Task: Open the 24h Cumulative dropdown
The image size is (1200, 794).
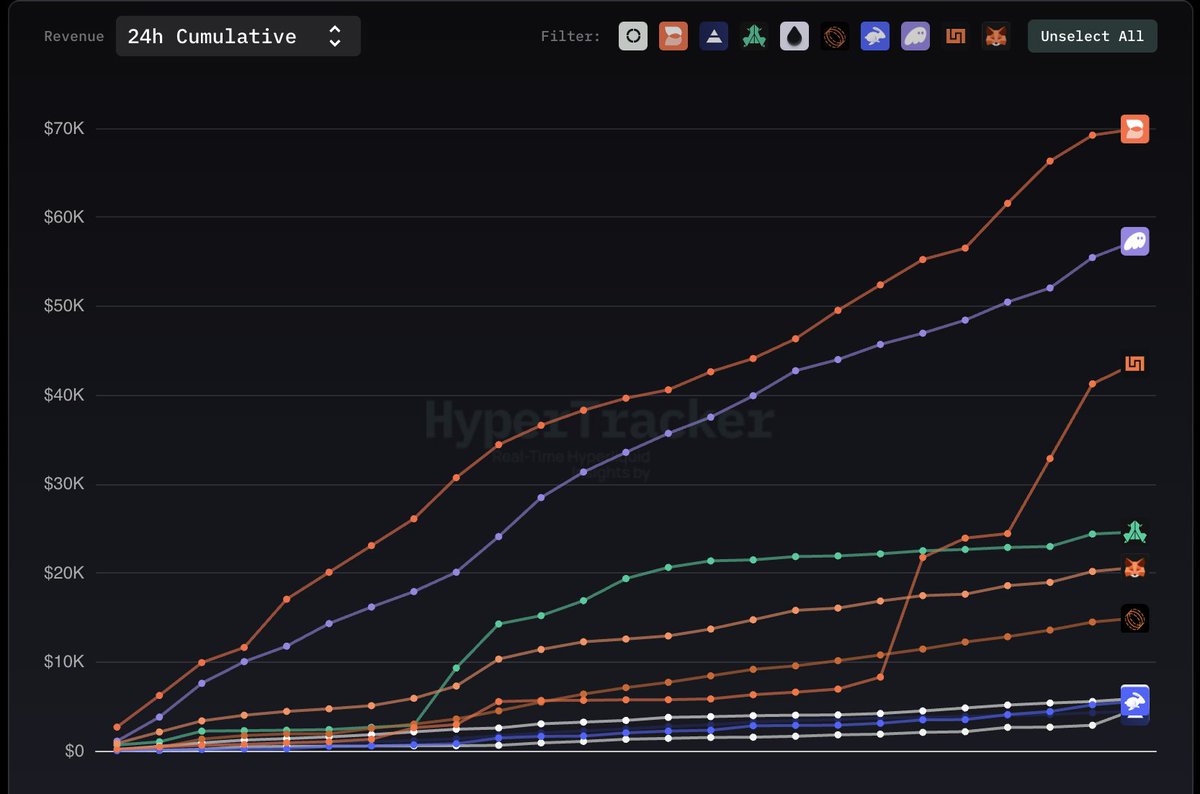Action: (238, 36)
